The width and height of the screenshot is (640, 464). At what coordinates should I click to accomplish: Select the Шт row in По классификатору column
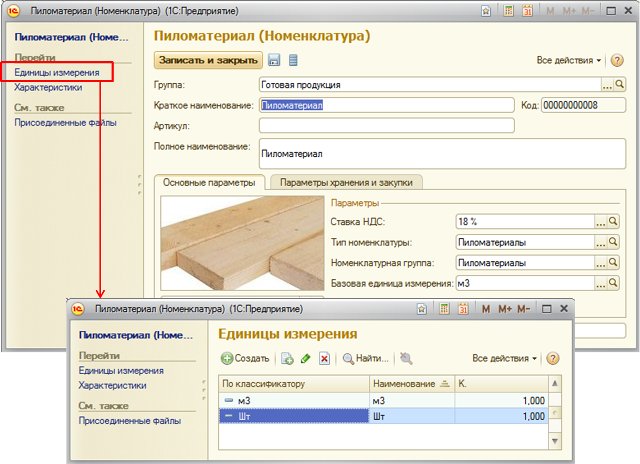pyautogui.click(x=294, y=416)
